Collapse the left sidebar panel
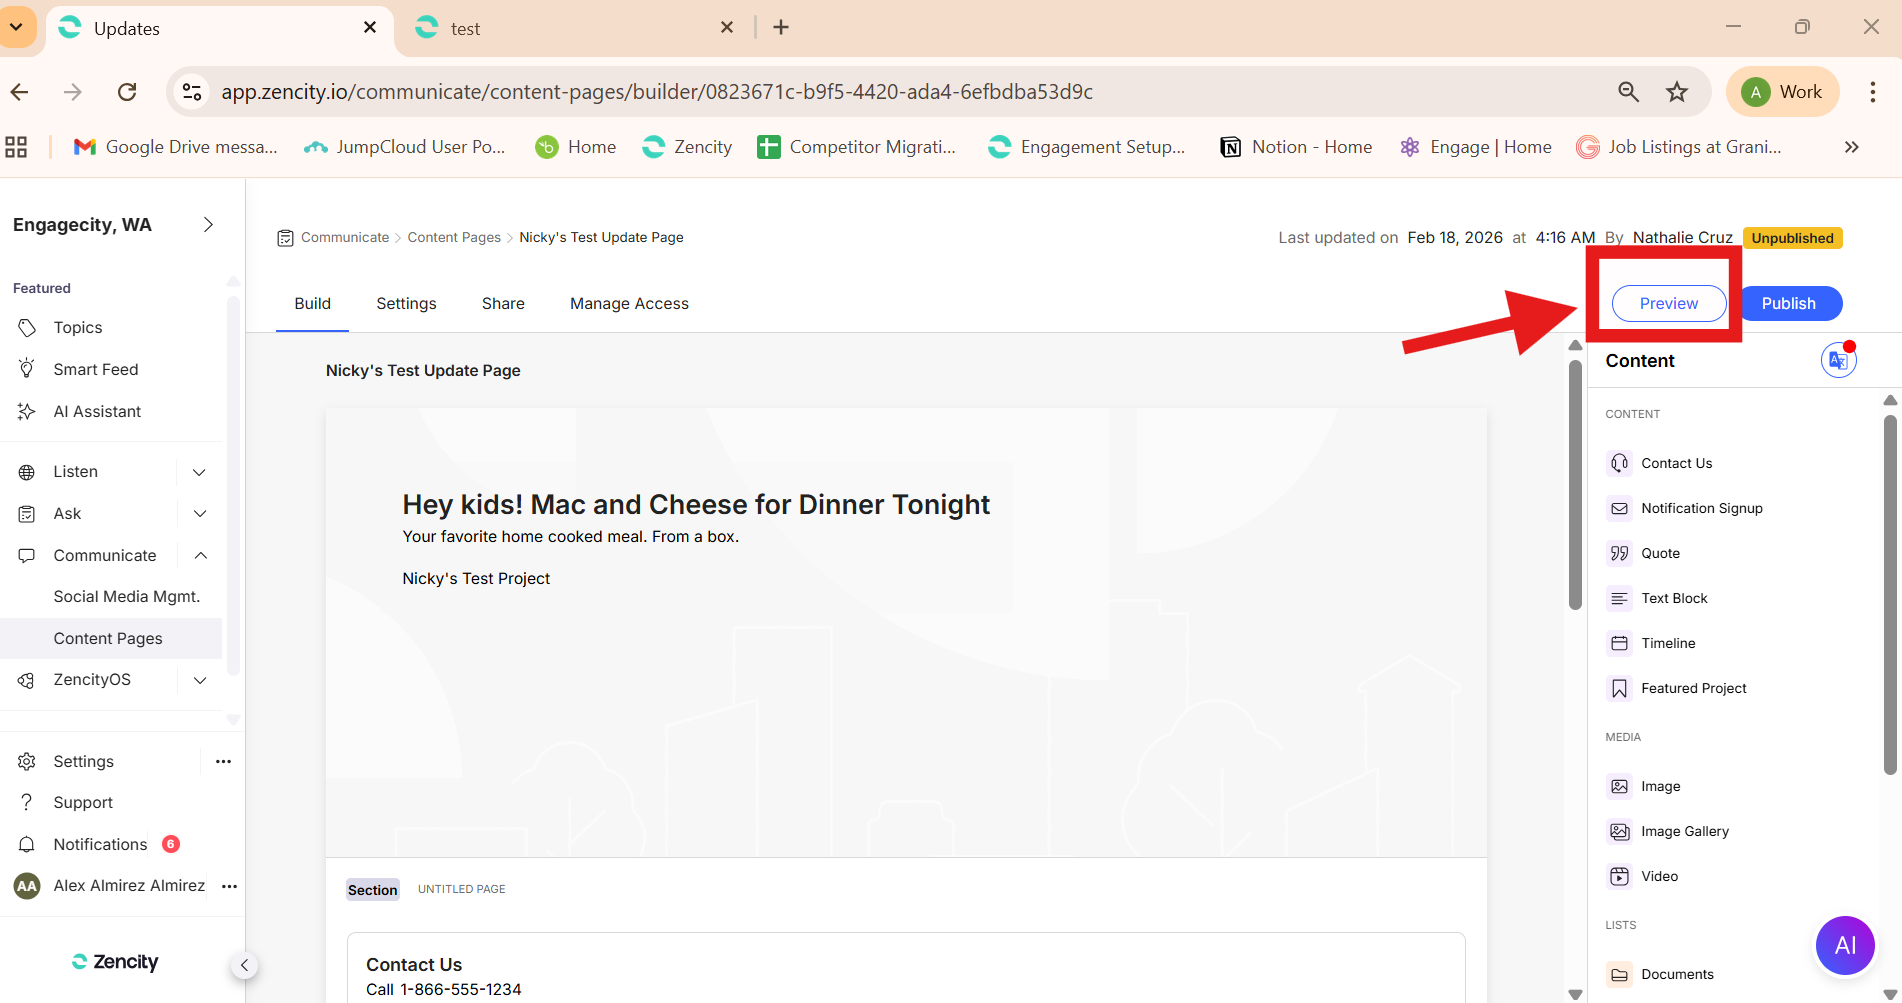Screen dimensions: 1902x1003 [x=244, y=965]
